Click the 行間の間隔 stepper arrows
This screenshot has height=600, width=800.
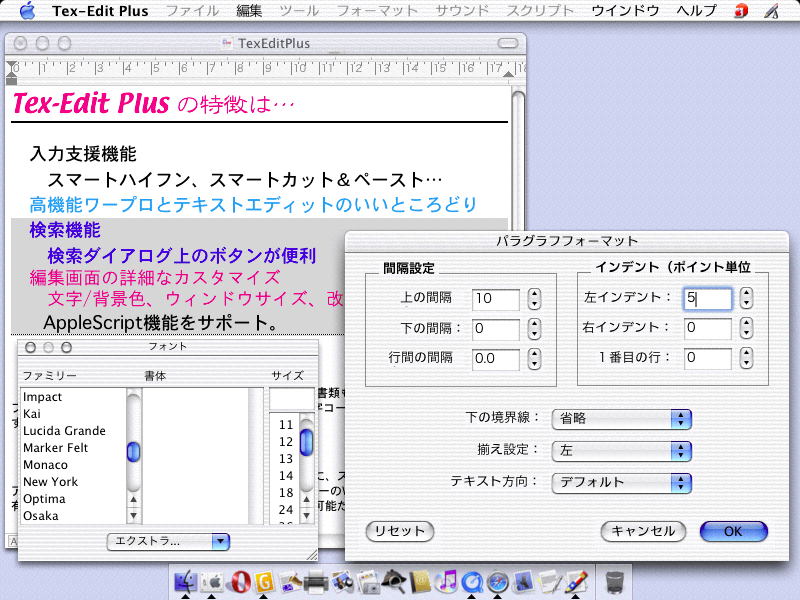[x=534, y=359]
